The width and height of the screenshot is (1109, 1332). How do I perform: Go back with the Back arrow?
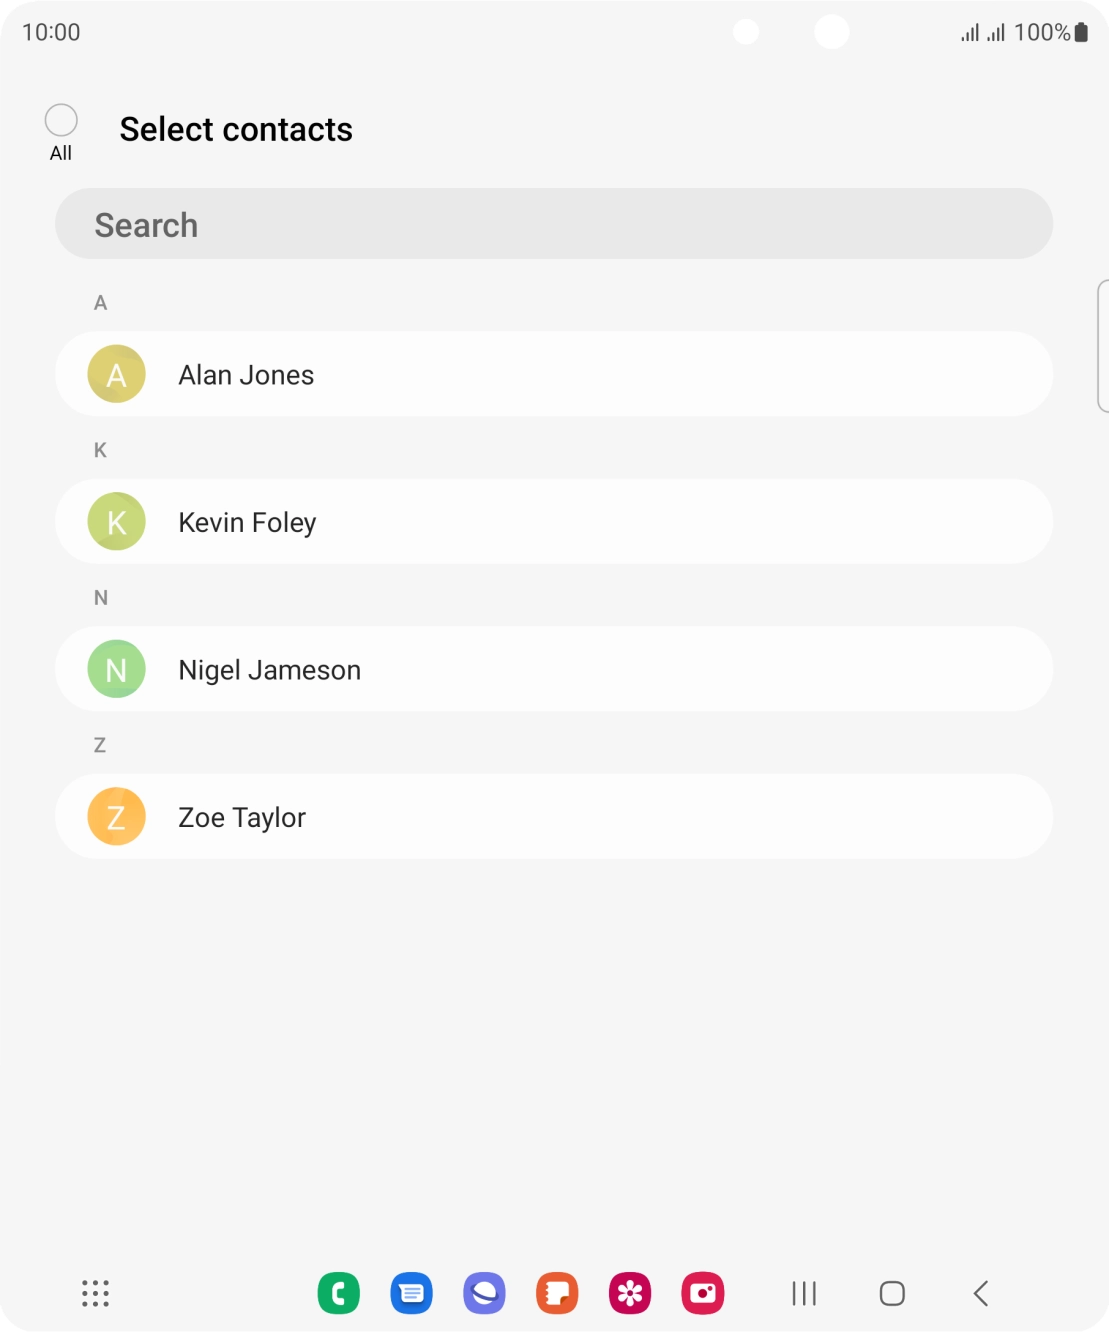(x=981, y=1293)
